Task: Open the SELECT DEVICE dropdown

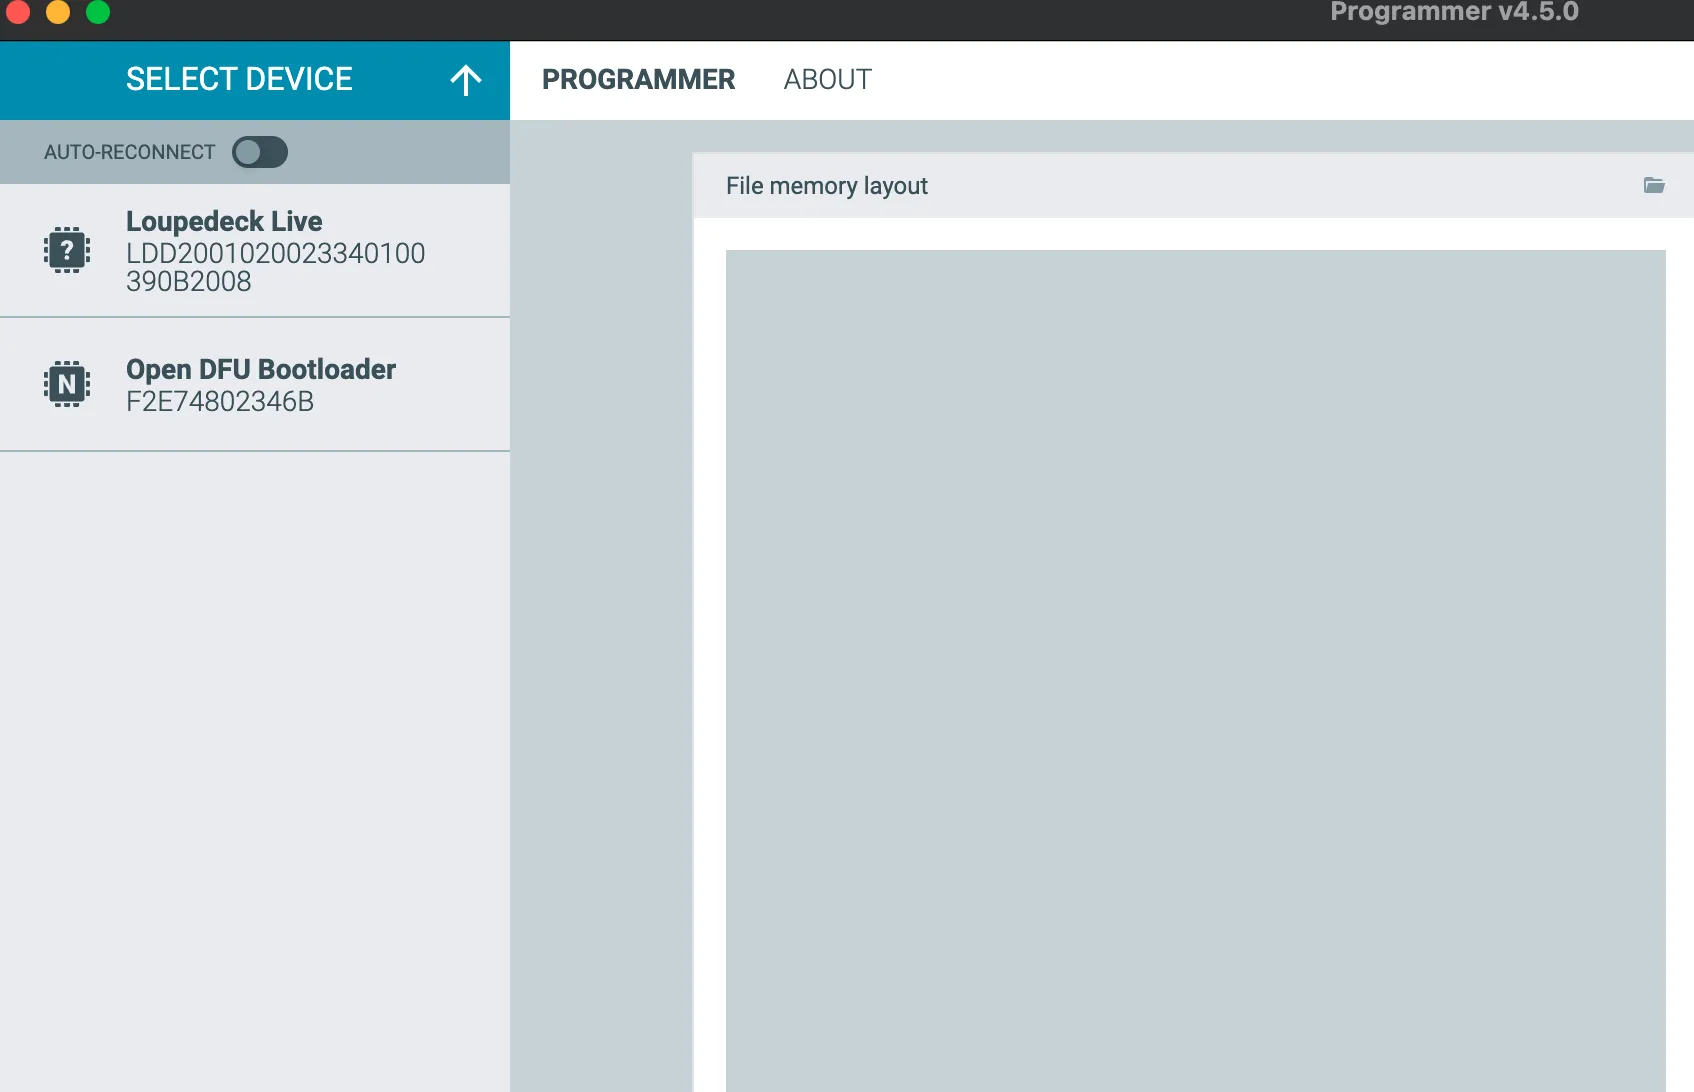Action: click(238, 79)
